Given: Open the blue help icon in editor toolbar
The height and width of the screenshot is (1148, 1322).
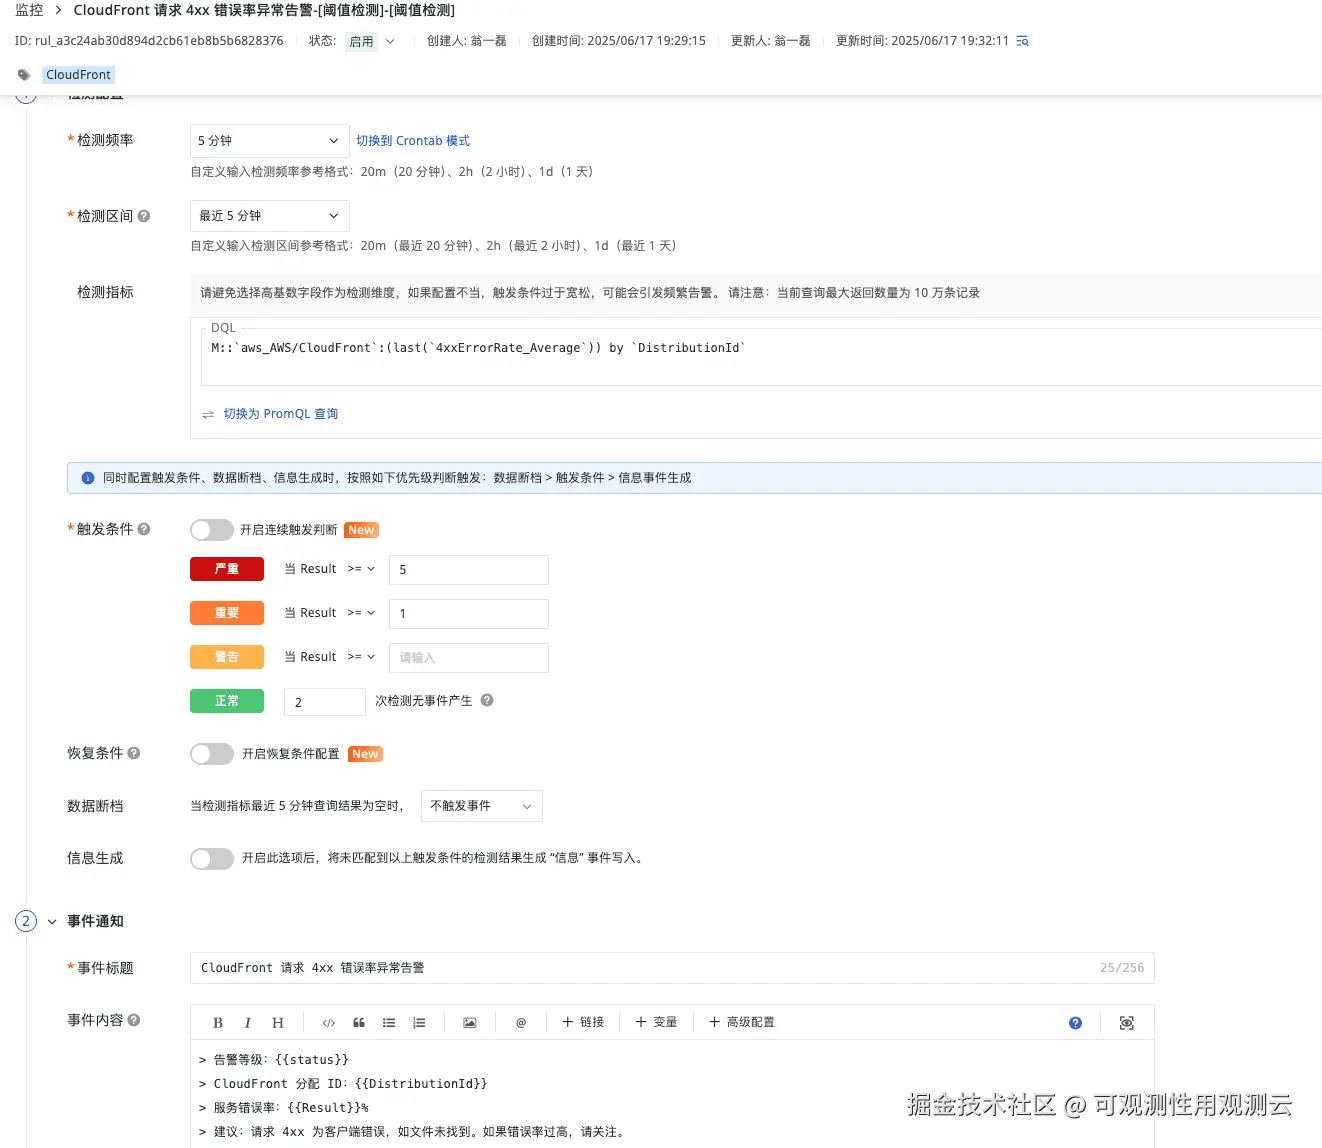Looking at the screenshot, I should click(1075, 1023).
